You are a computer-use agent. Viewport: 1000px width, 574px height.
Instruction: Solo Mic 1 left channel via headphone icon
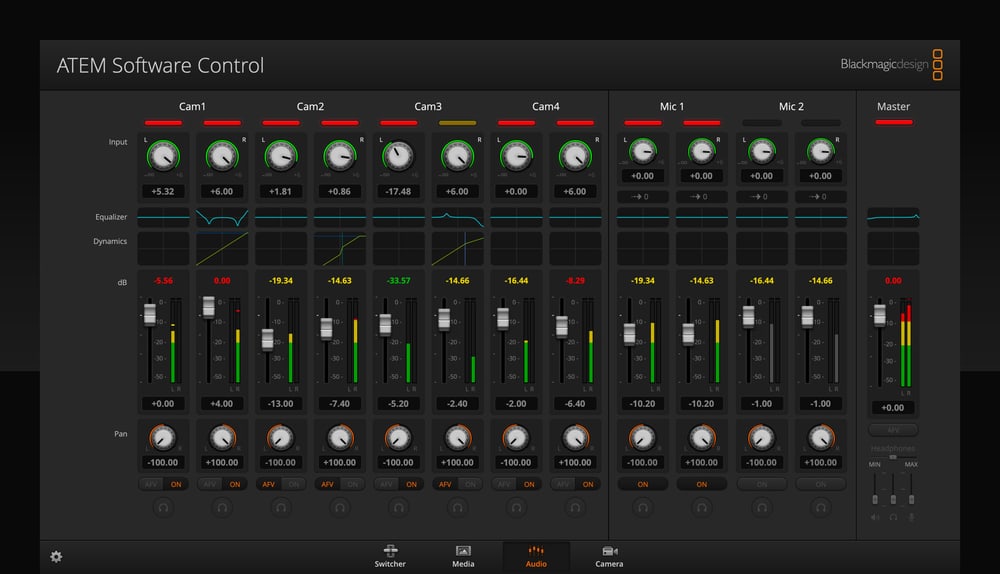(643, 508)
